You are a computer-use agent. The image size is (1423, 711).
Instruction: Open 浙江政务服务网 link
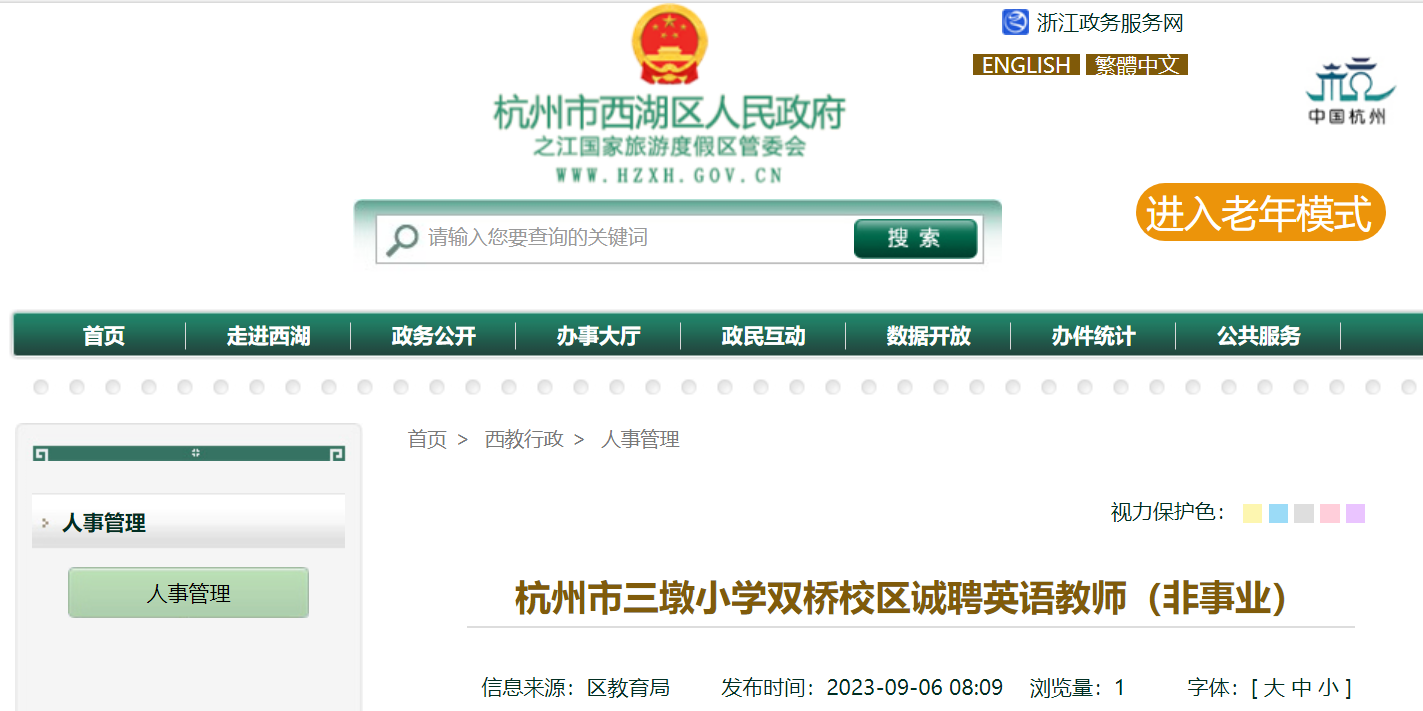pyautogui.click(x=1110, y=22)
